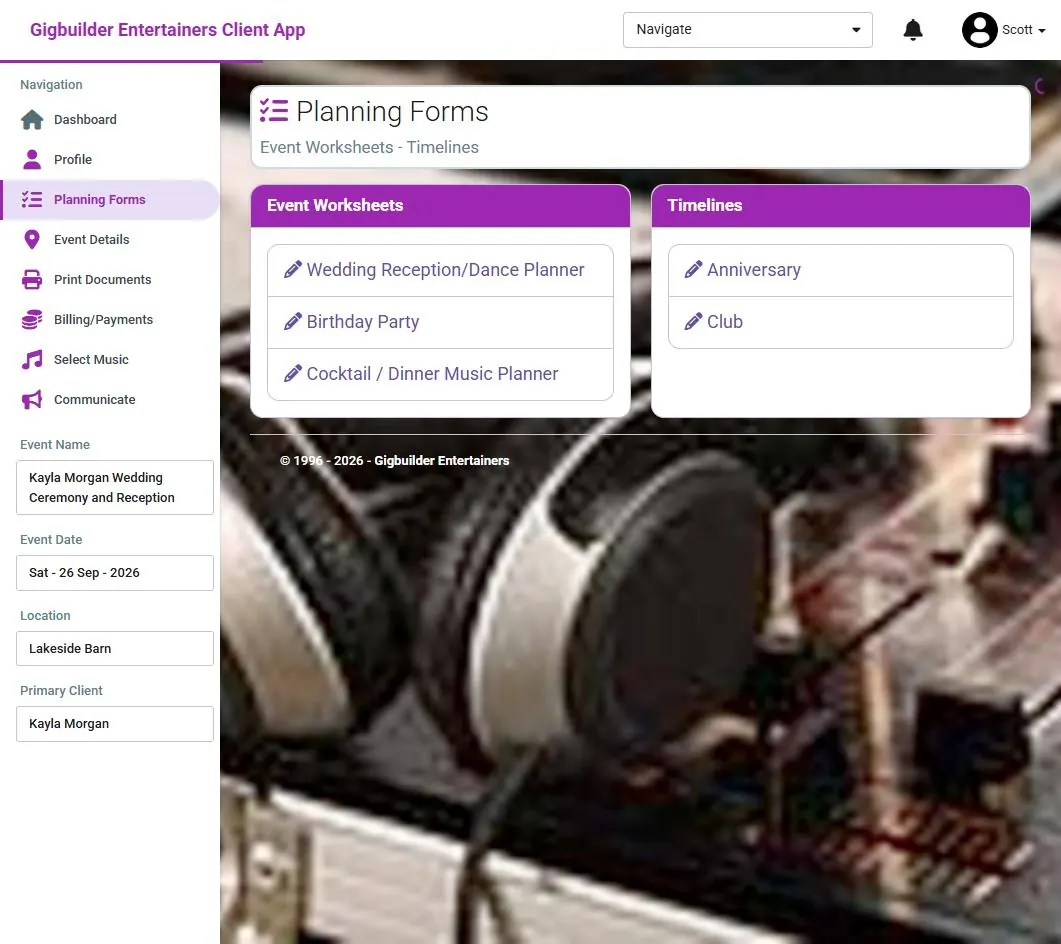Click the Event Worksheets panel header
1061x944 pixels.
coord(441,205)
